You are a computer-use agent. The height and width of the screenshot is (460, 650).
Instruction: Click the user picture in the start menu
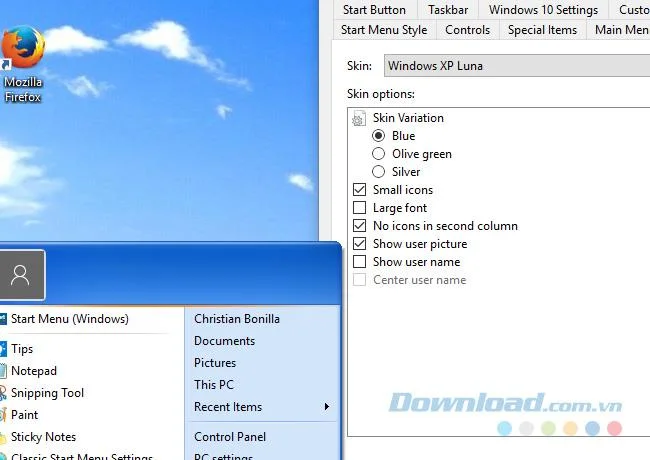pos(22,275)
